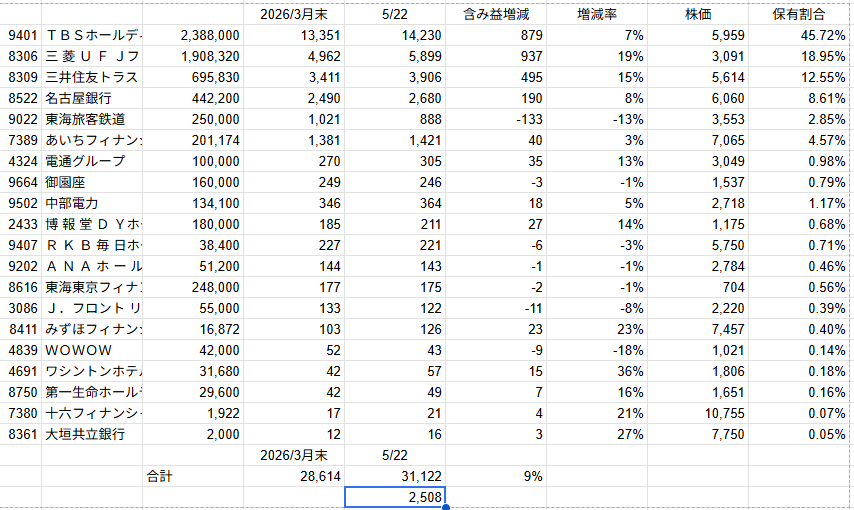Screen dimensions: 854x510
Task: Select the 9% total change cell
Action: tap(496, 476)
